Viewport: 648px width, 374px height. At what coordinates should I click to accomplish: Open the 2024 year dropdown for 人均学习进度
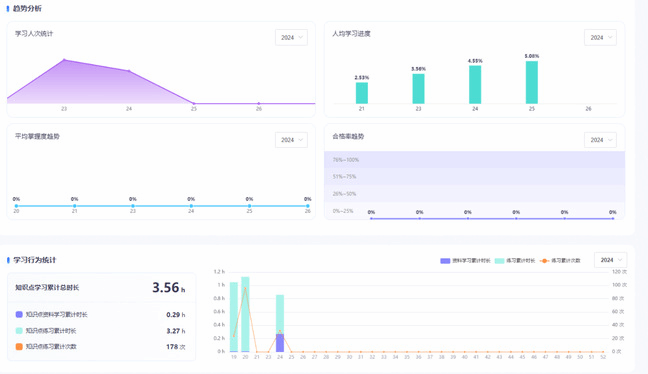[600, 37]
